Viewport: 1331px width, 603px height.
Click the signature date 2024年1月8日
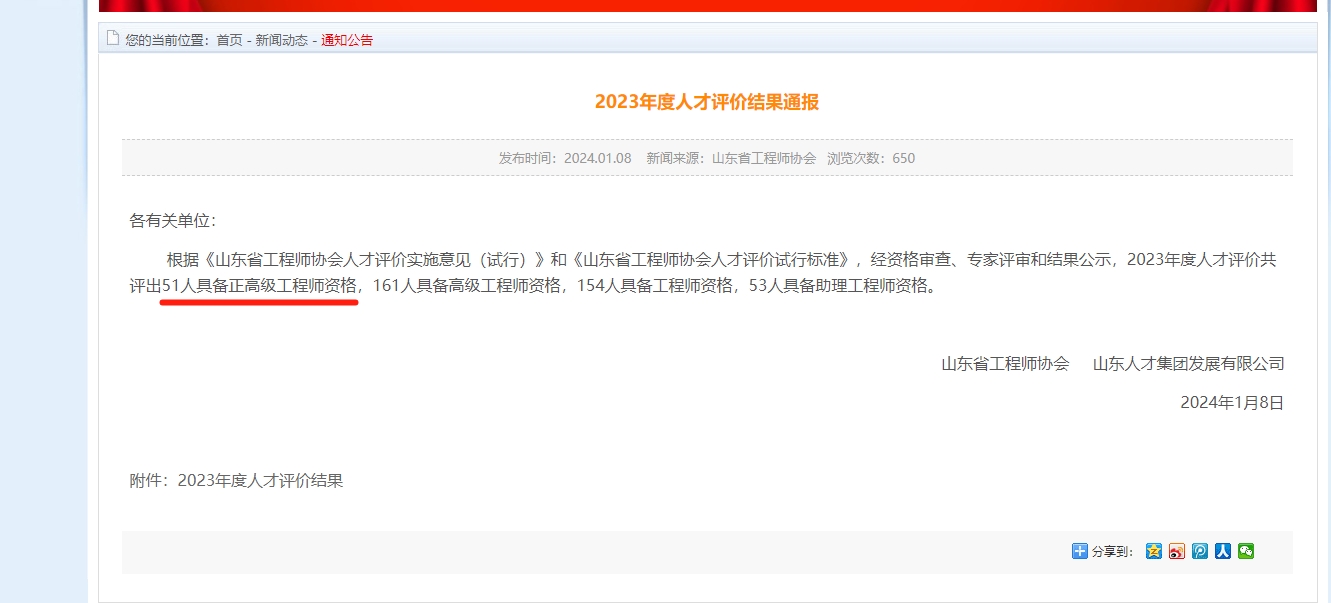click(1231, 402)
